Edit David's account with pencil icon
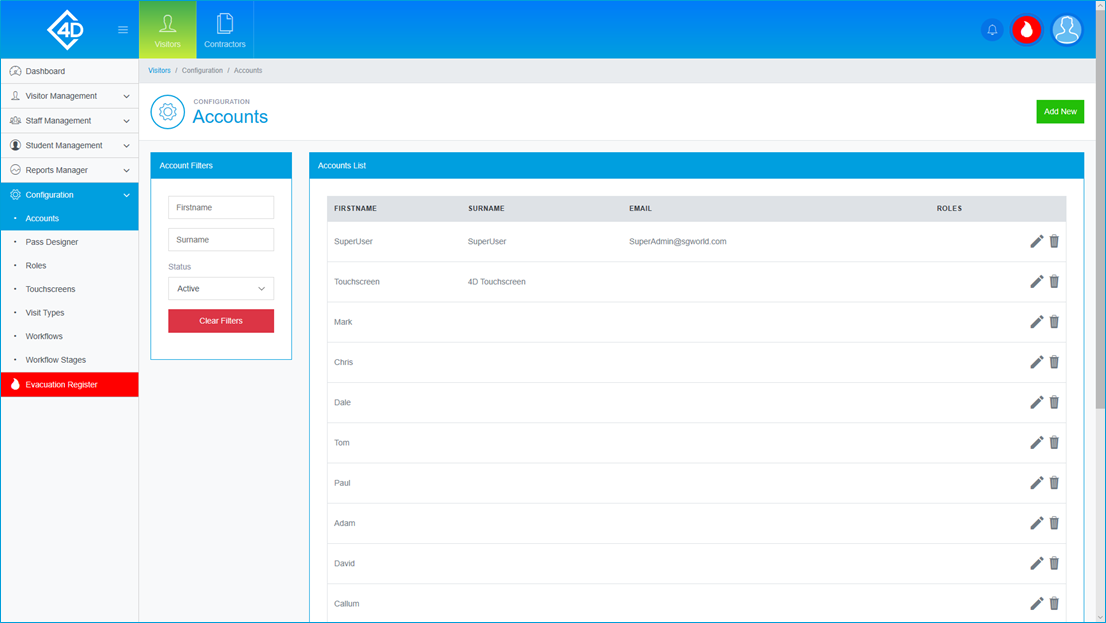The height and width of the screenshot is (623, 1106). coord(1036,563)
